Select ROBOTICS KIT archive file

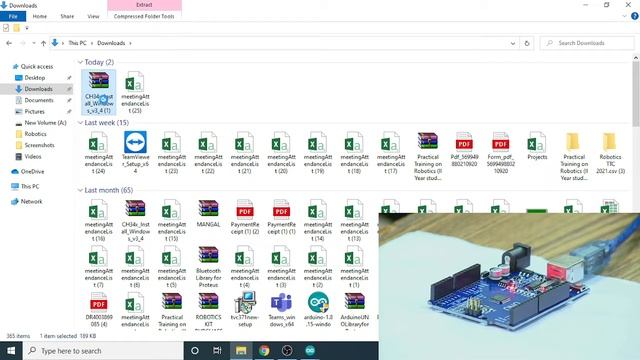point(208,310)
